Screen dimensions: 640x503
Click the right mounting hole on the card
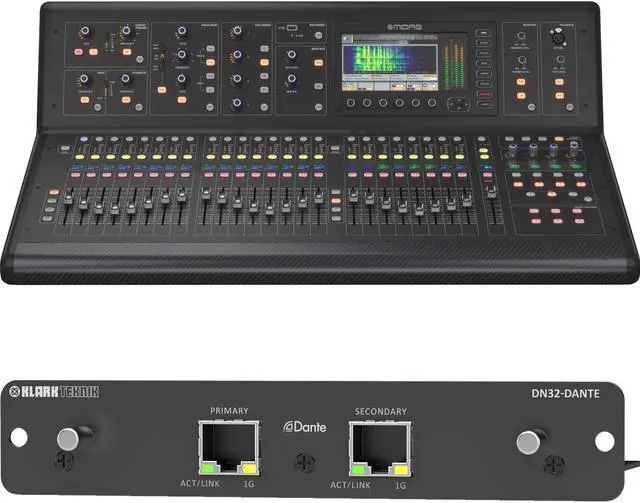[x=604, y=441]
